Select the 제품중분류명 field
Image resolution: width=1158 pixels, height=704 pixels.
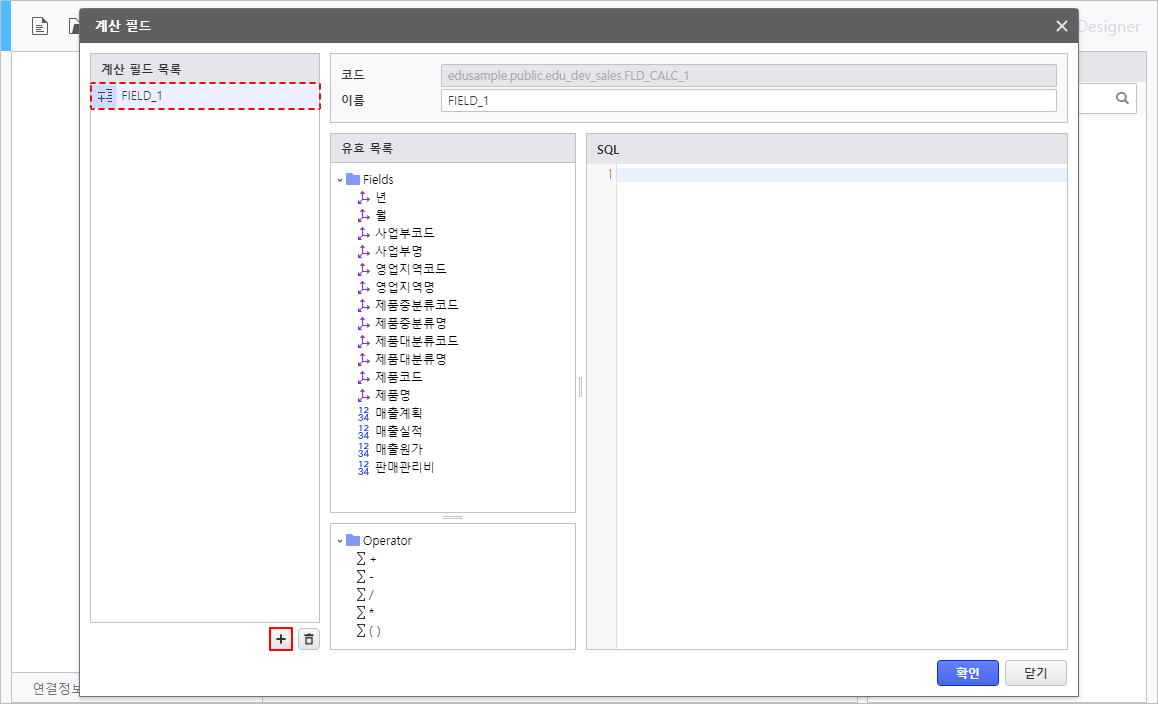(411, 323)
